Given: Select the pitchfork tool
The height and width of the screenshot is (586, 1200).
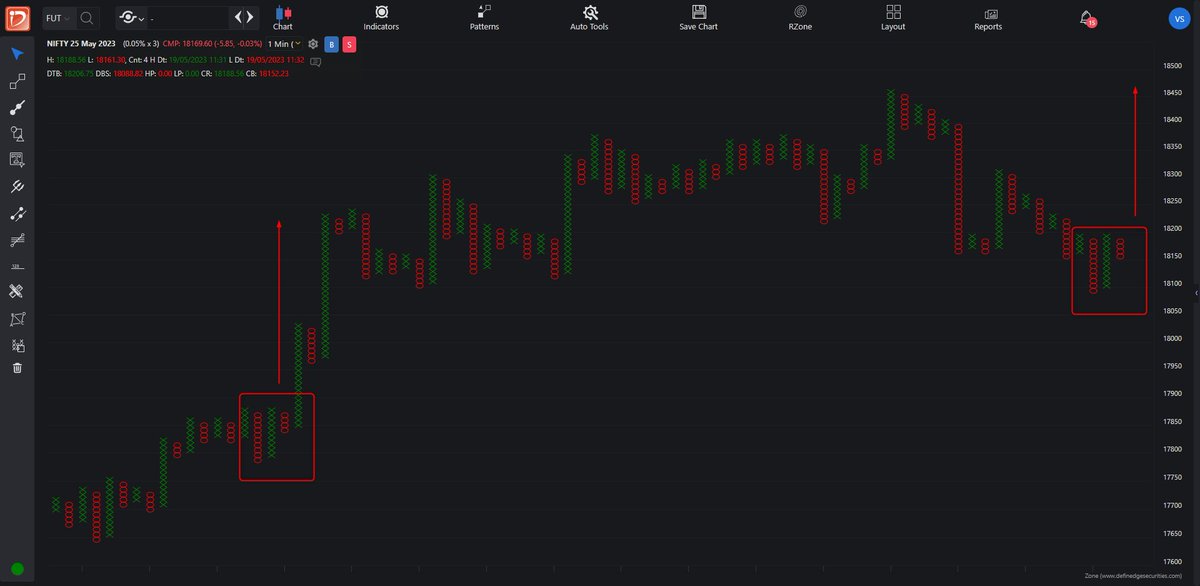Looking at the screenshot, I should click(x=17, y=186).
